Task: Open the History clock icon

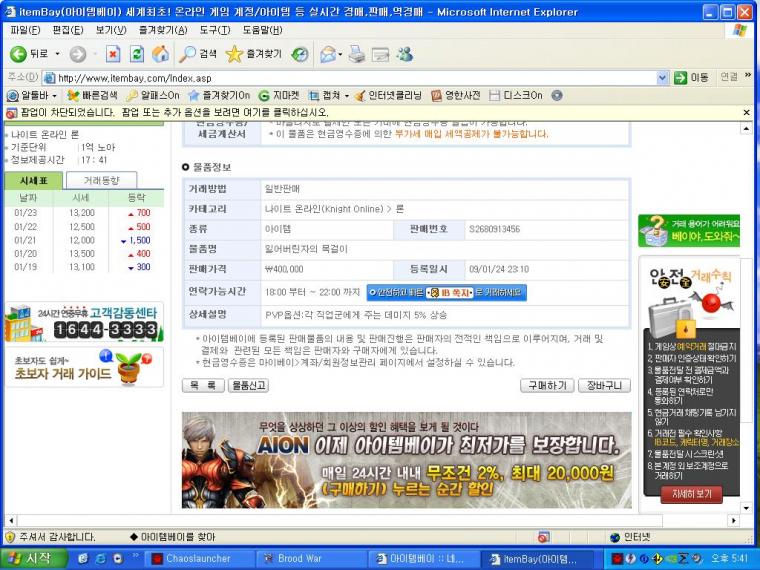Action: pos(300,54)
